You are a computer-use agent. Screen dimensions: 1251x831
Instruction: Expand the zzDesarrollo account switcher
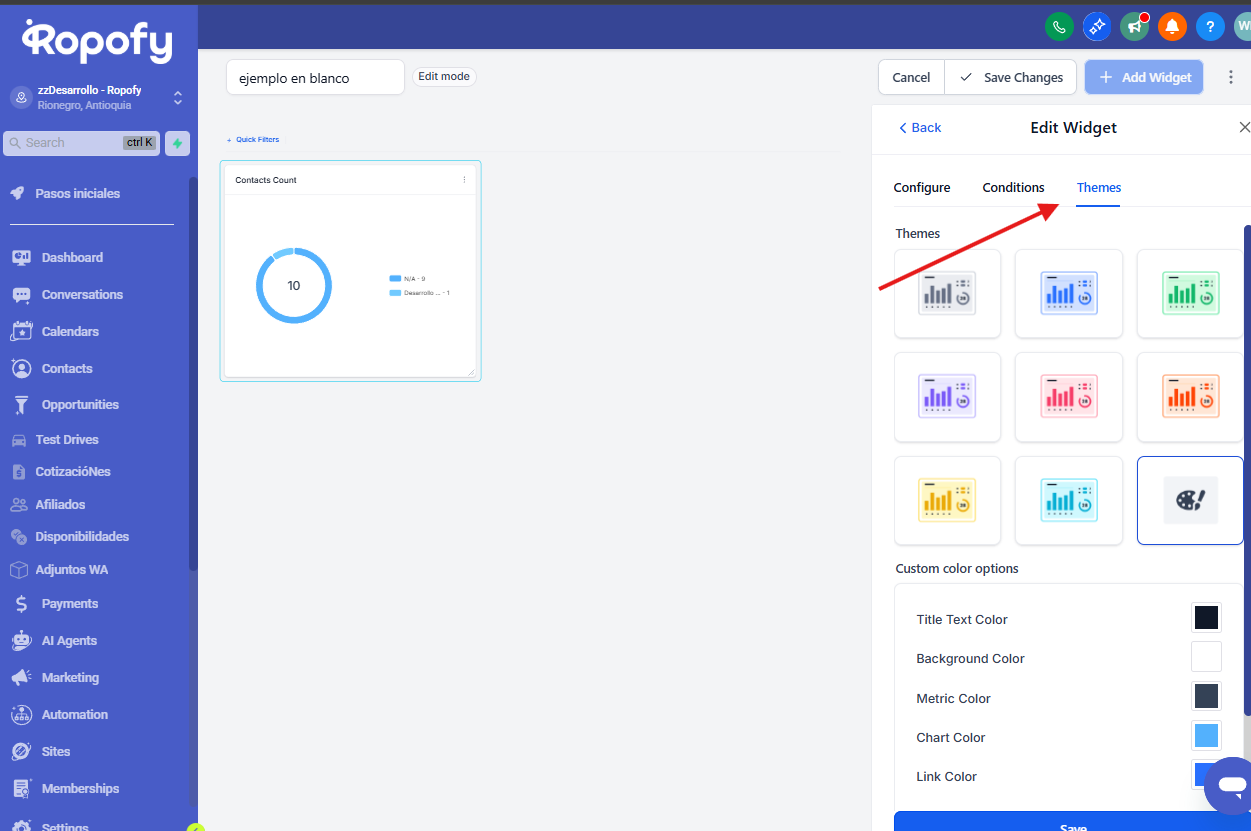pyautogui.click(x=177, y=97)
